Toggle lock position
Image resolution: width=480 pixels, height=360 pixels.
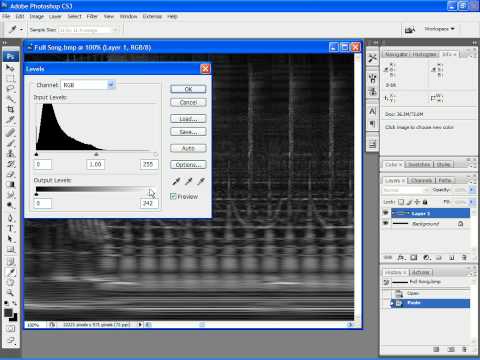tap(417, 202)
